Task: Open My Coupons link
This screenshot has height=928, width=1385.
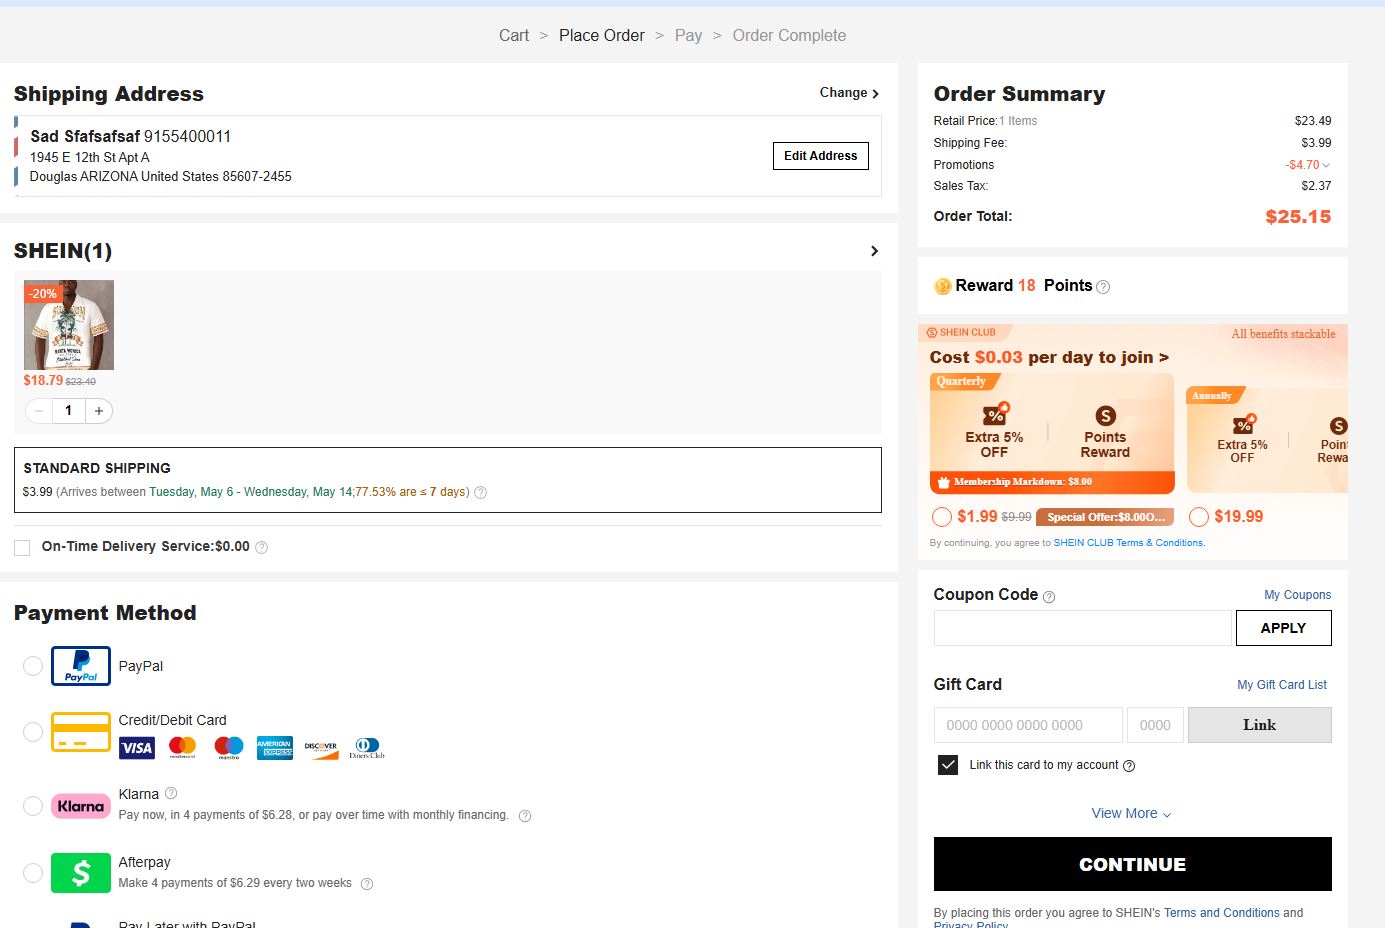Action: point(1298,595)
